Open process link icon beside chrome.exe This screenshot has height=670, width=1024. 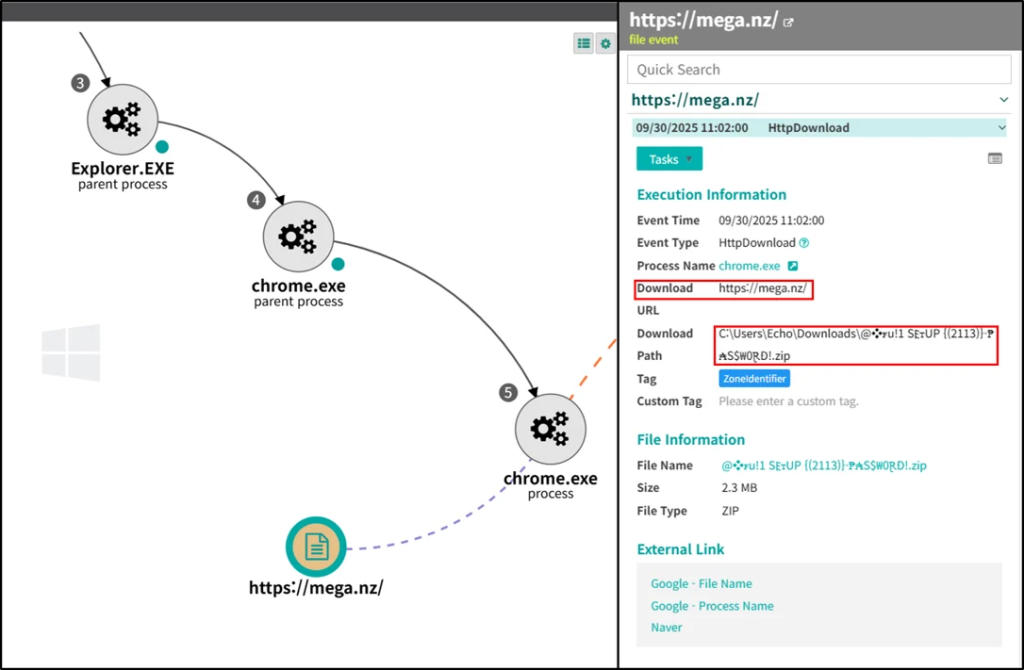coord(793,266)
